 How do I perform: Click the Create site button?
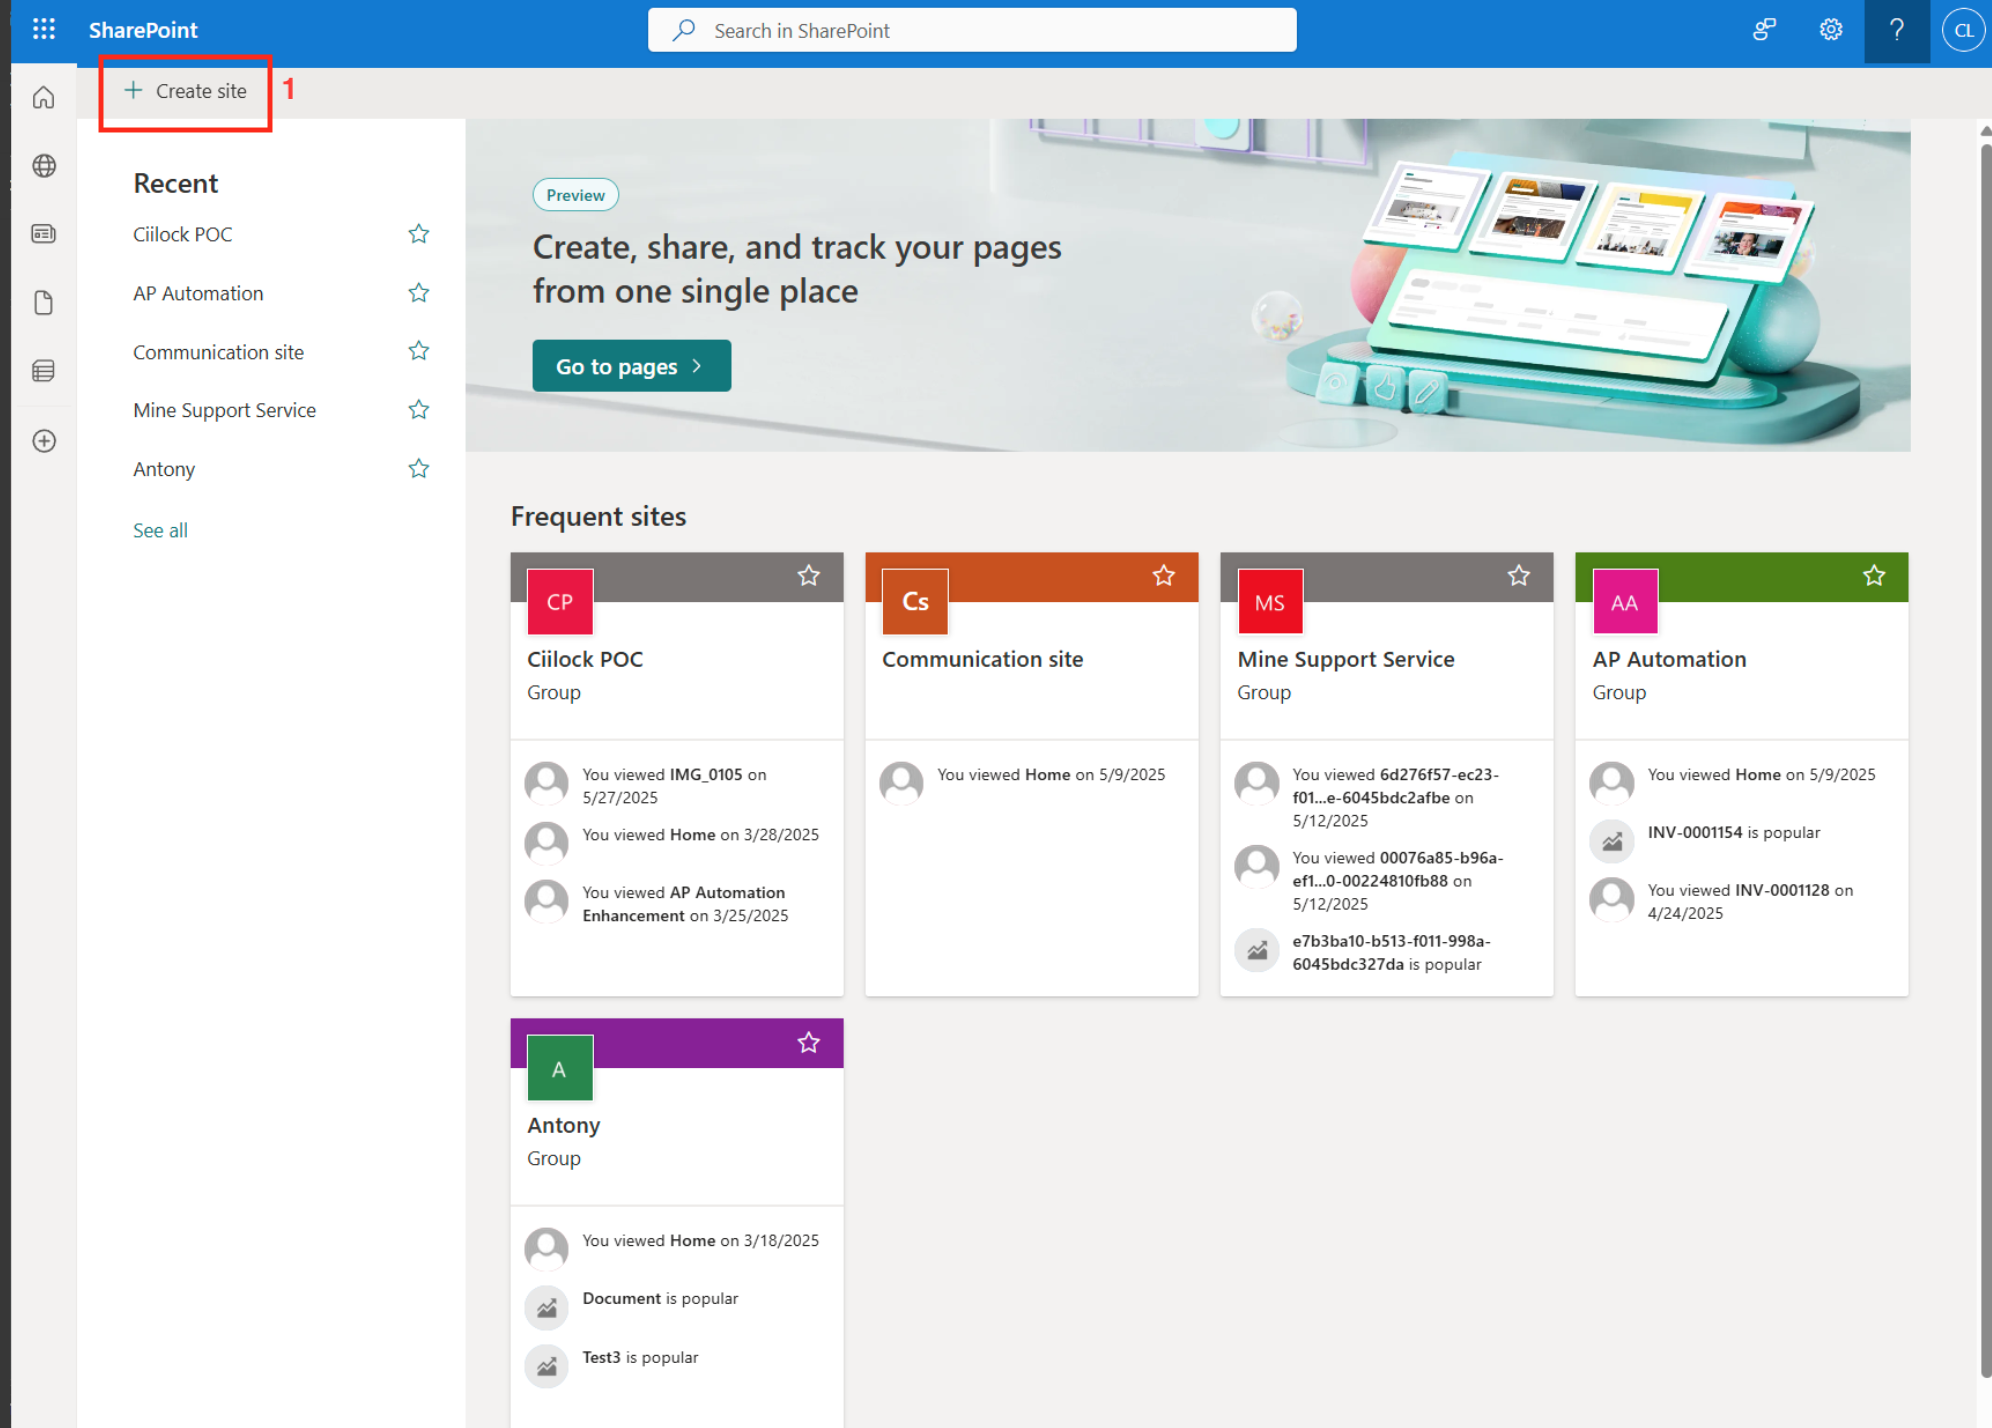pyautogui.click(x=186, y=91)
